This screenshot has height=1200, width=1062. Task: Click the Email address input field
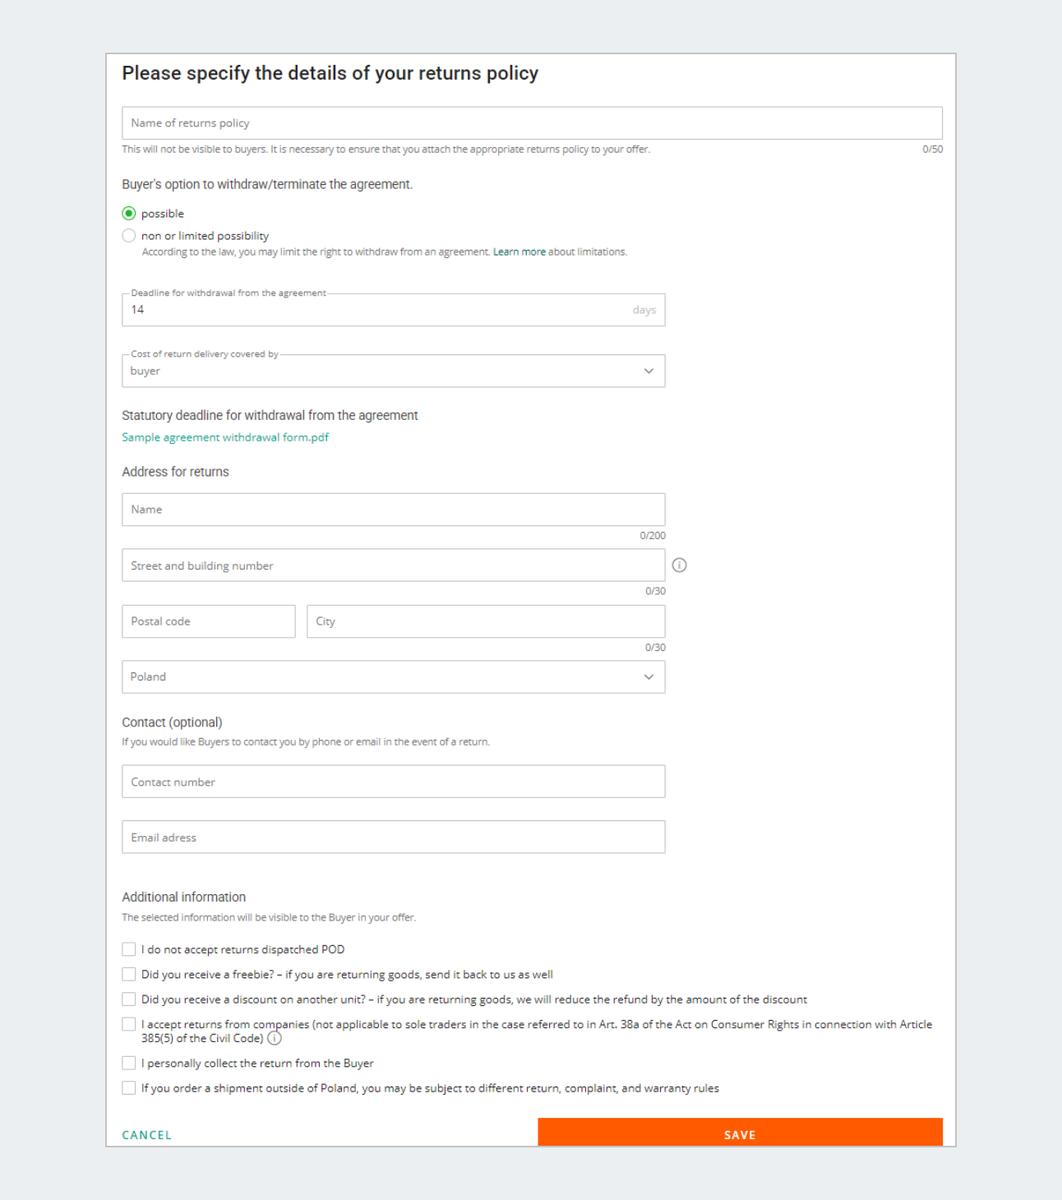coord(393,837)
